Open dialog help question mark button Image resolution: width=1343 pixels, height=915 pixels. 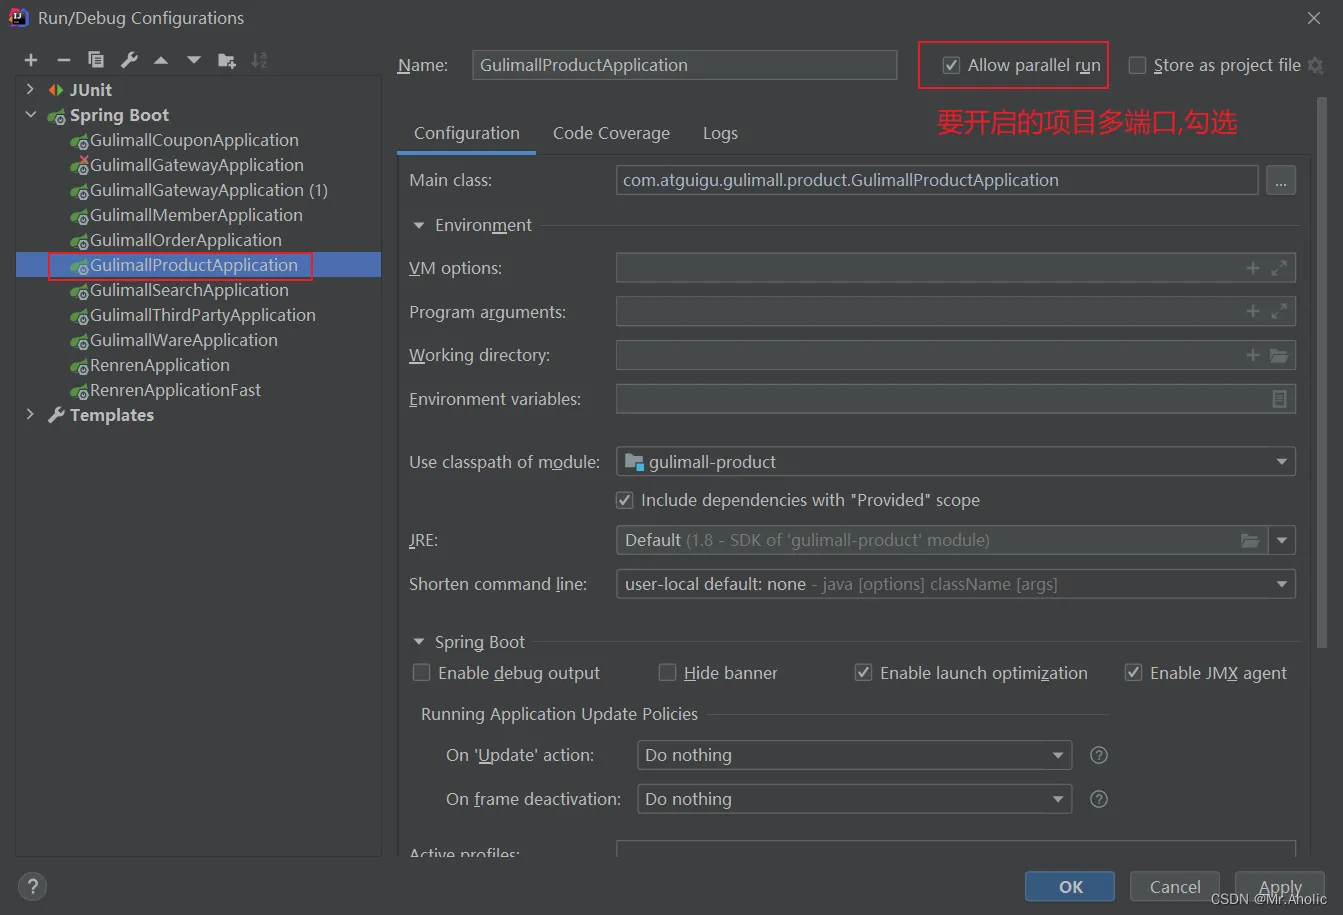(32, 886)
